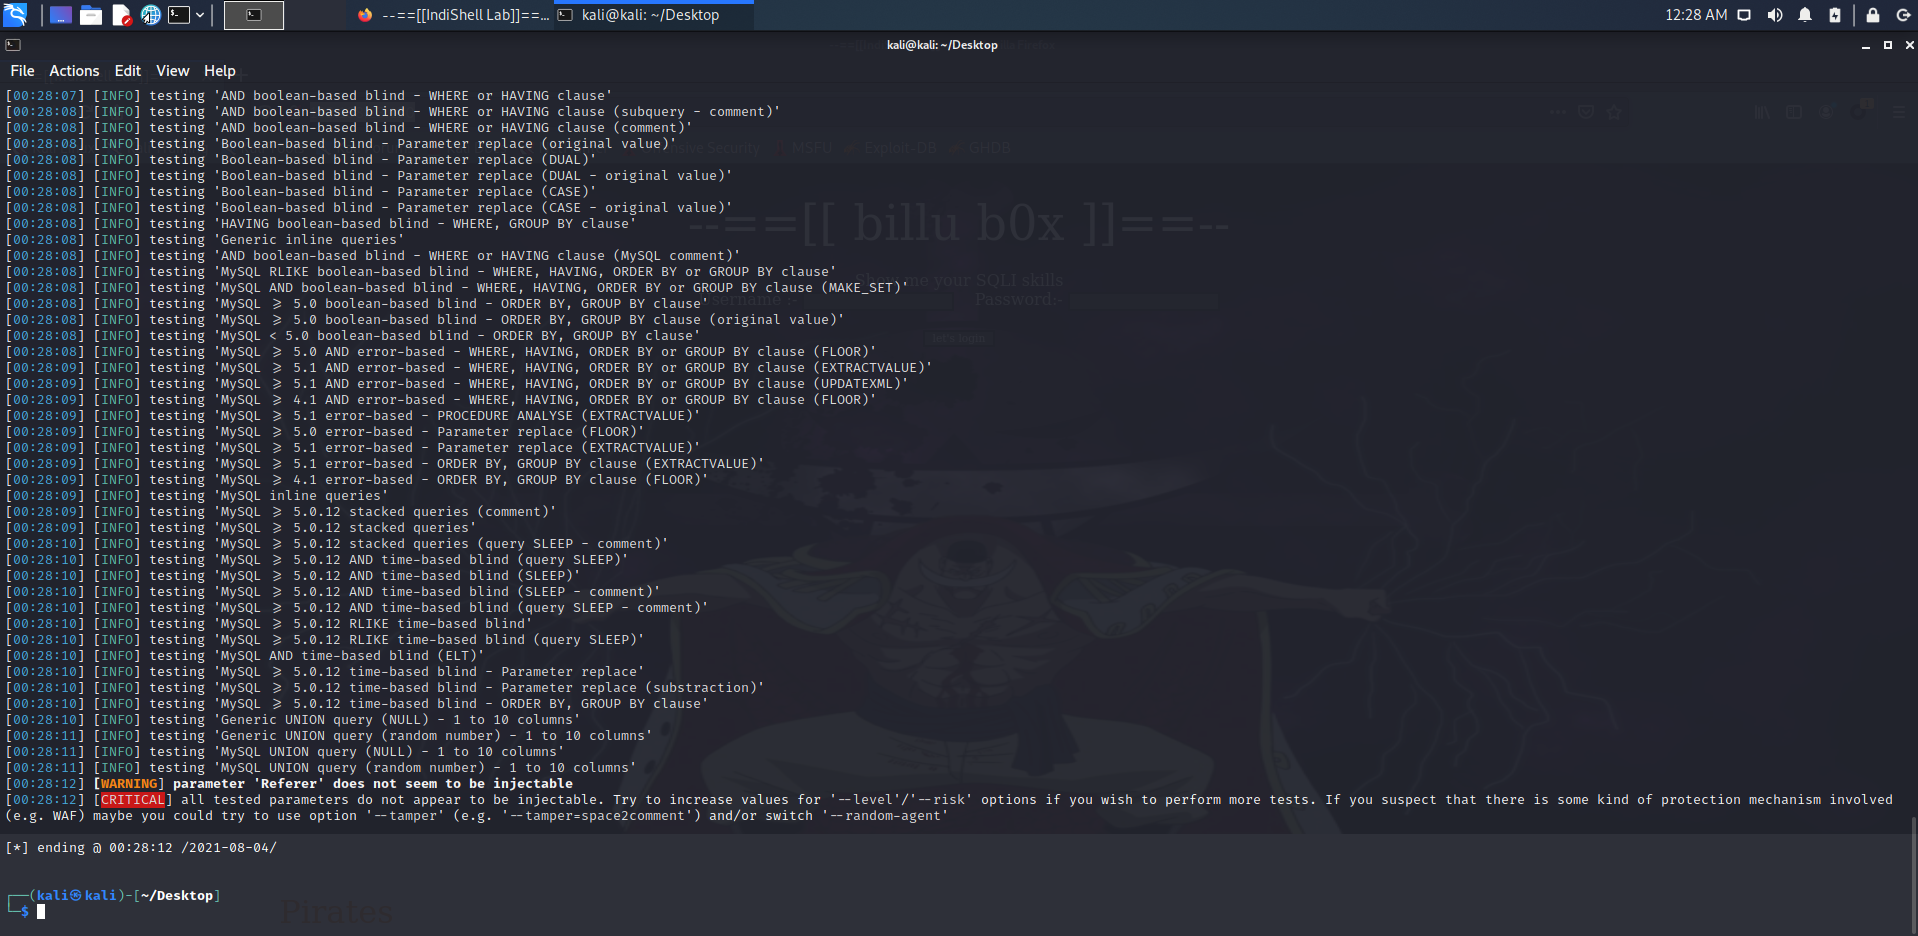Select the workspace switcher thumbnail

click(254, 15)
